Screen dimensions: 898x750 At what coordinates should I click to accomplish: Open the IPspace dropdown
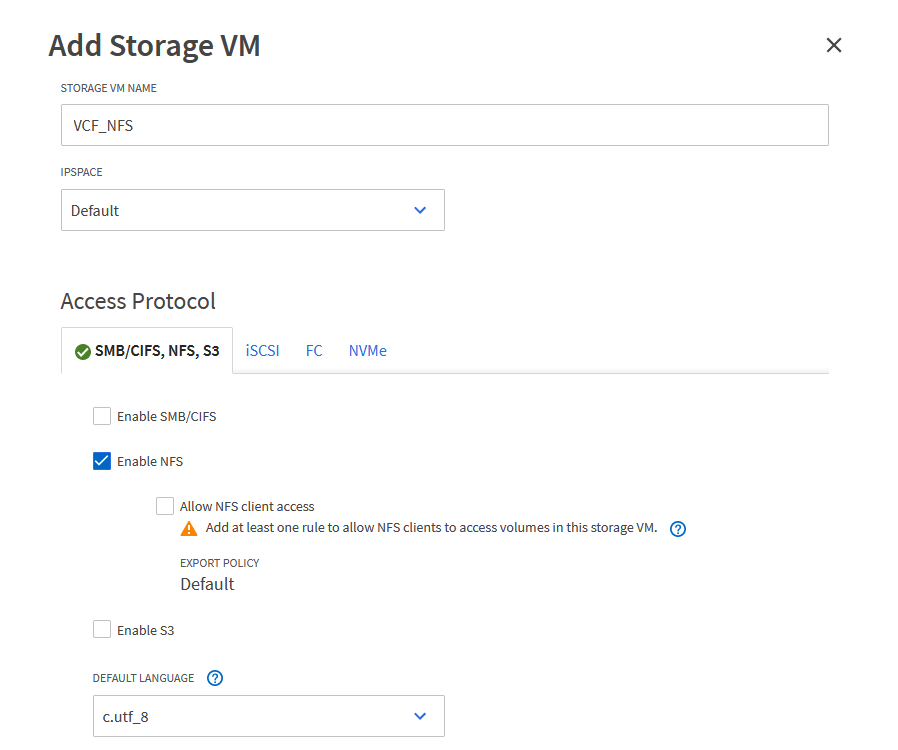[x=252, y=210]
